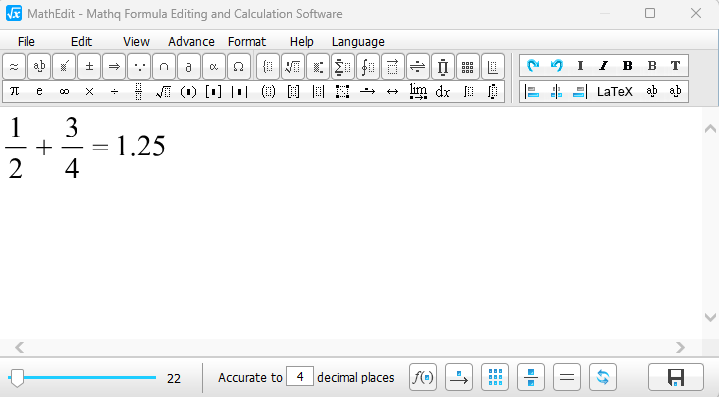Image resolution: width=719 pixels, height=397 pixels.
Task: Toggle italic slanted I style
Action: pyautogui.click(x=603, y=66)
